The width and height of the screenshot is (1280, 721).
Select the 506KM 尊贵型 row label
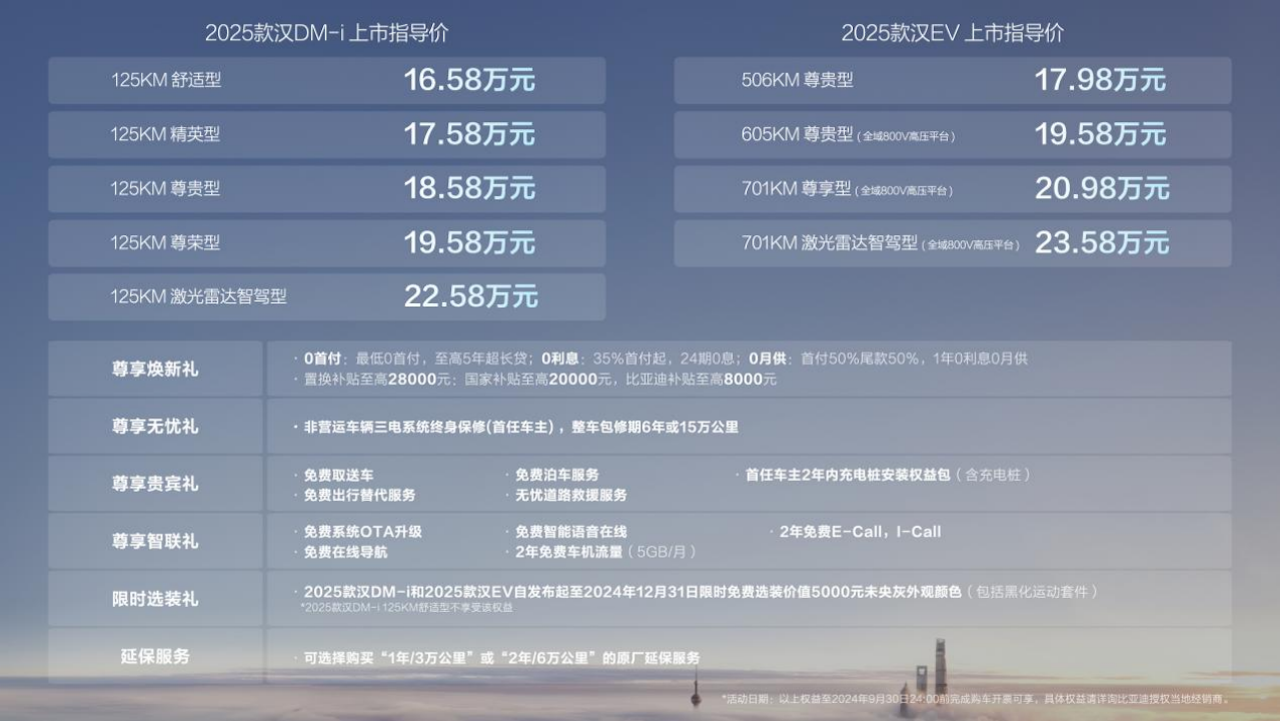click(797, 80)
